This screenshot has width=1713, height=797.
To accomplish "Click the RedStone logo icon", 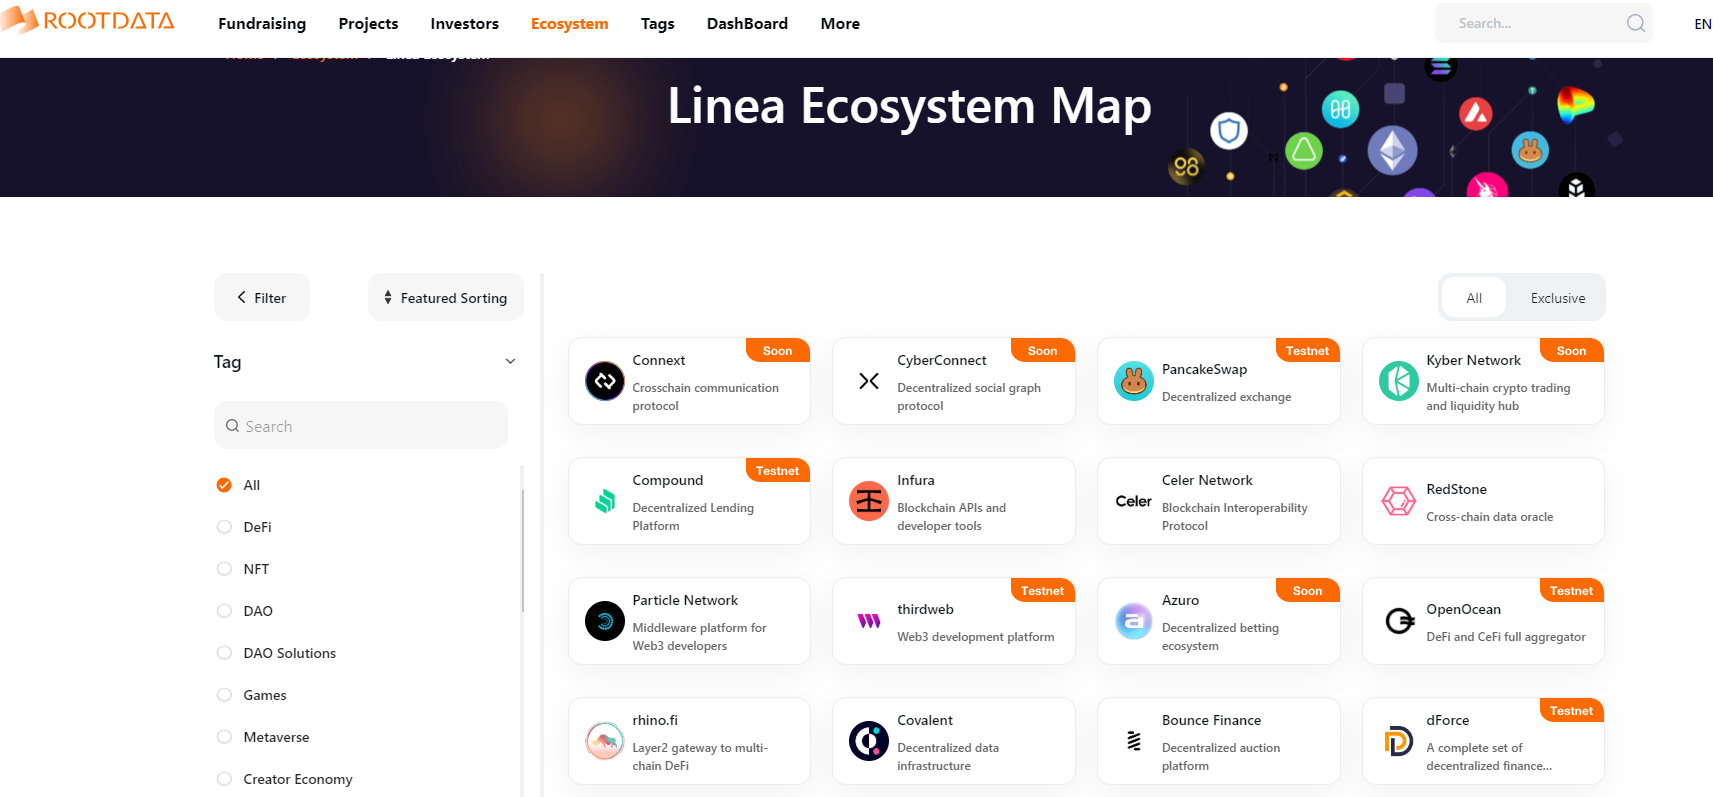I will 1399,501.
